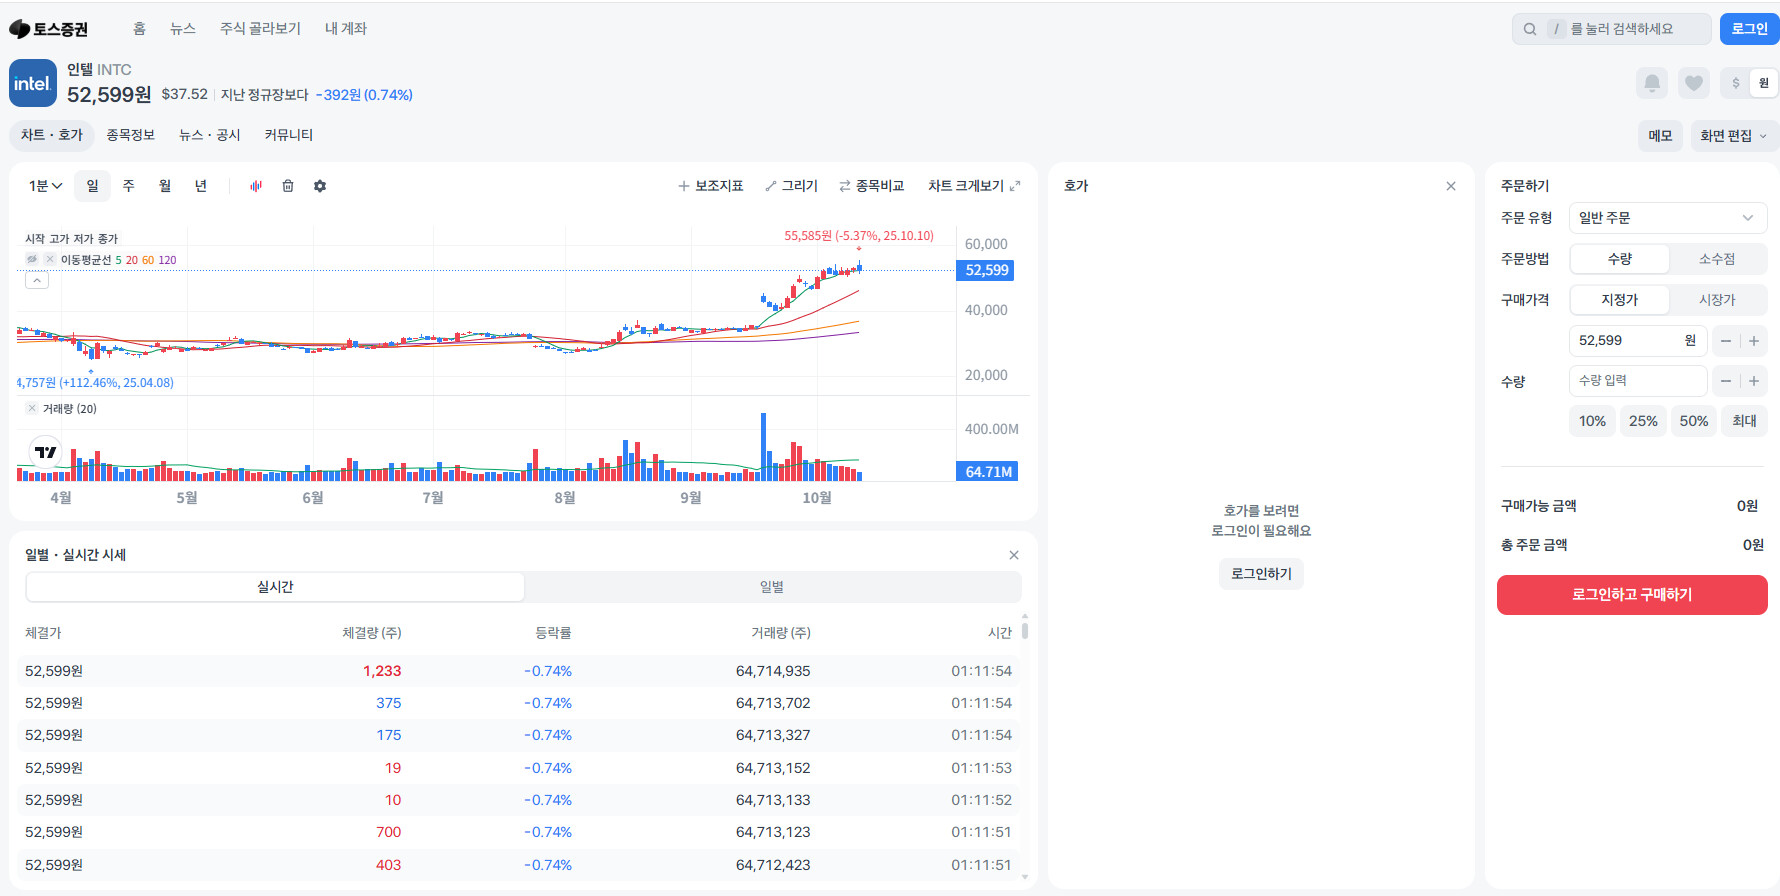Image resolution: width=1780 pixels, height=896 pixels.
Task: Open the 1분 interval dropdown
Action: 45,186
